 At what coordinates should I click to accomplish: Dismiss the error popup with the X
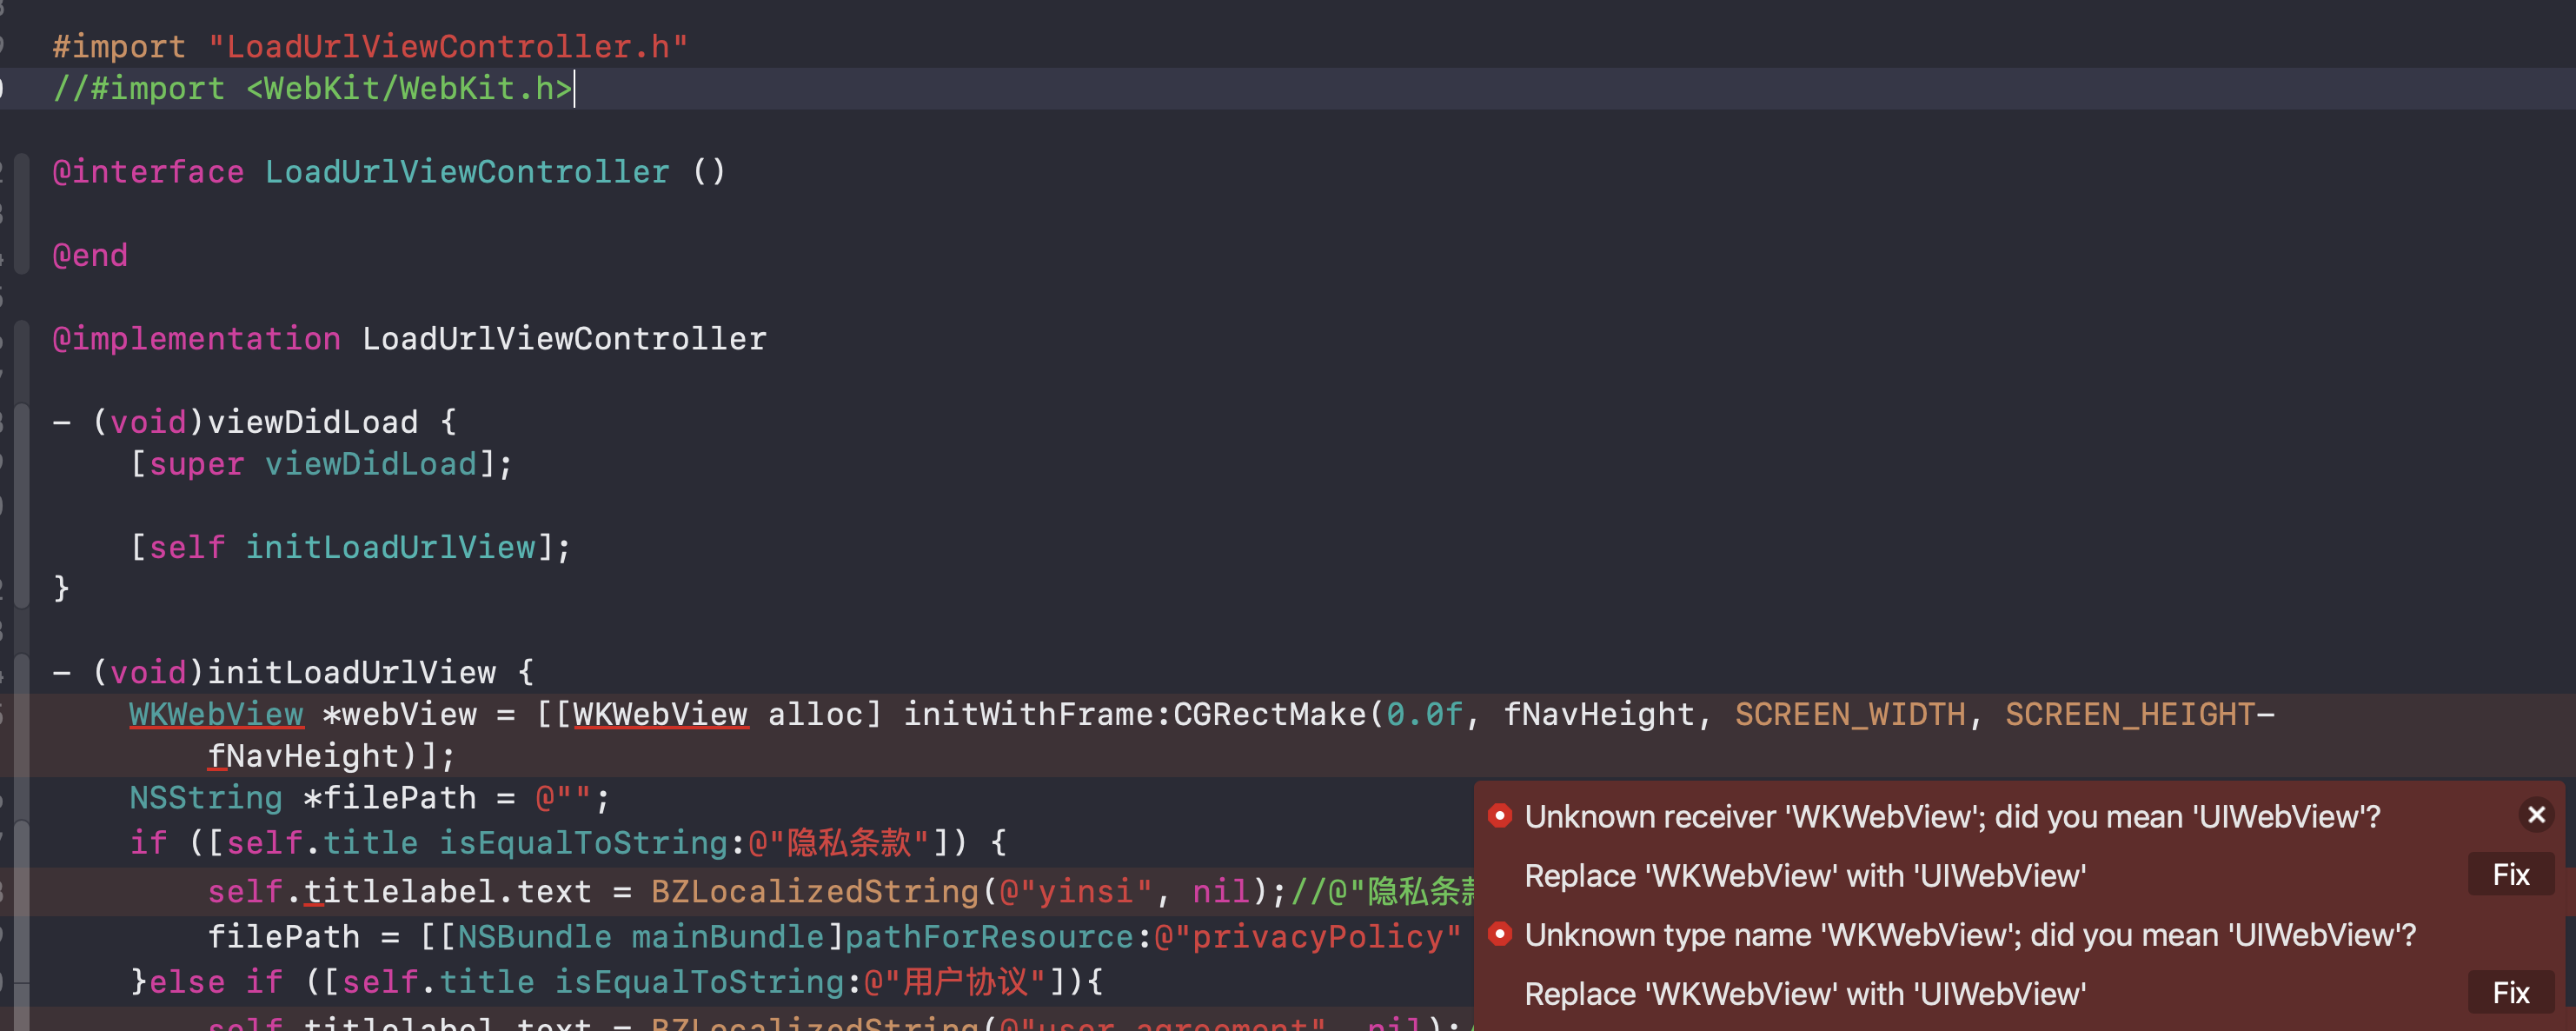pos(2536,815)
